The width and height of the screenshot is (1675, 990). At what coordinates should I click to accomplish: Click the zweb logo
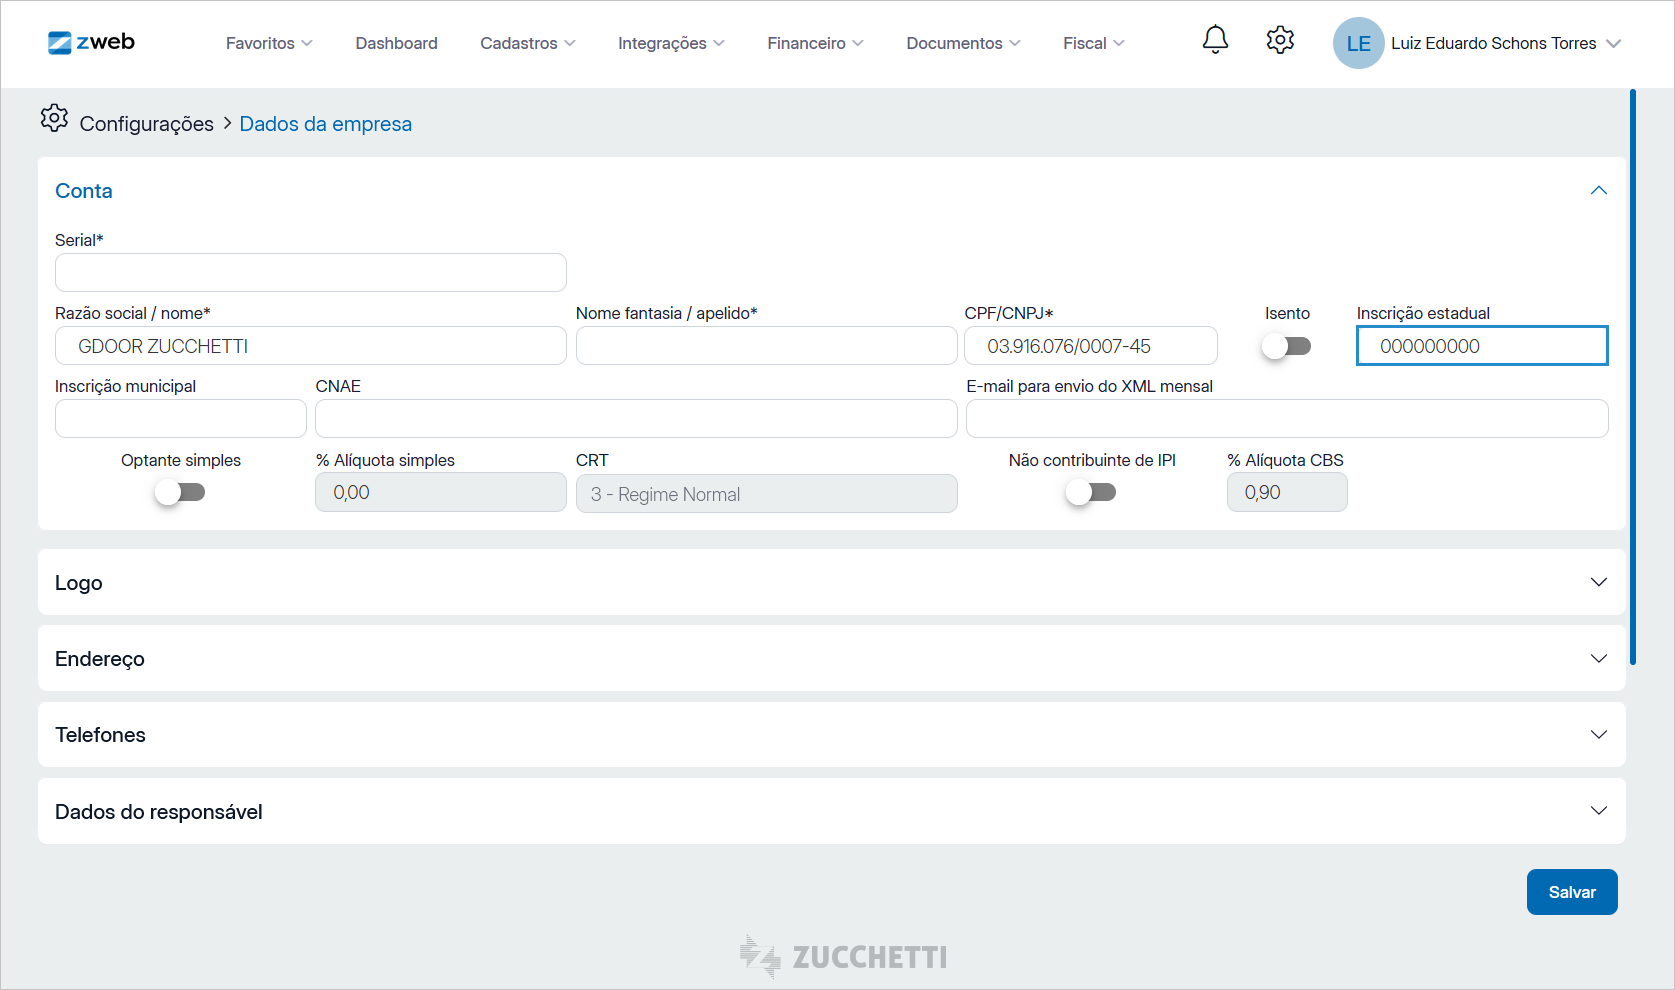pyautogui.click(x=91, y=42)
